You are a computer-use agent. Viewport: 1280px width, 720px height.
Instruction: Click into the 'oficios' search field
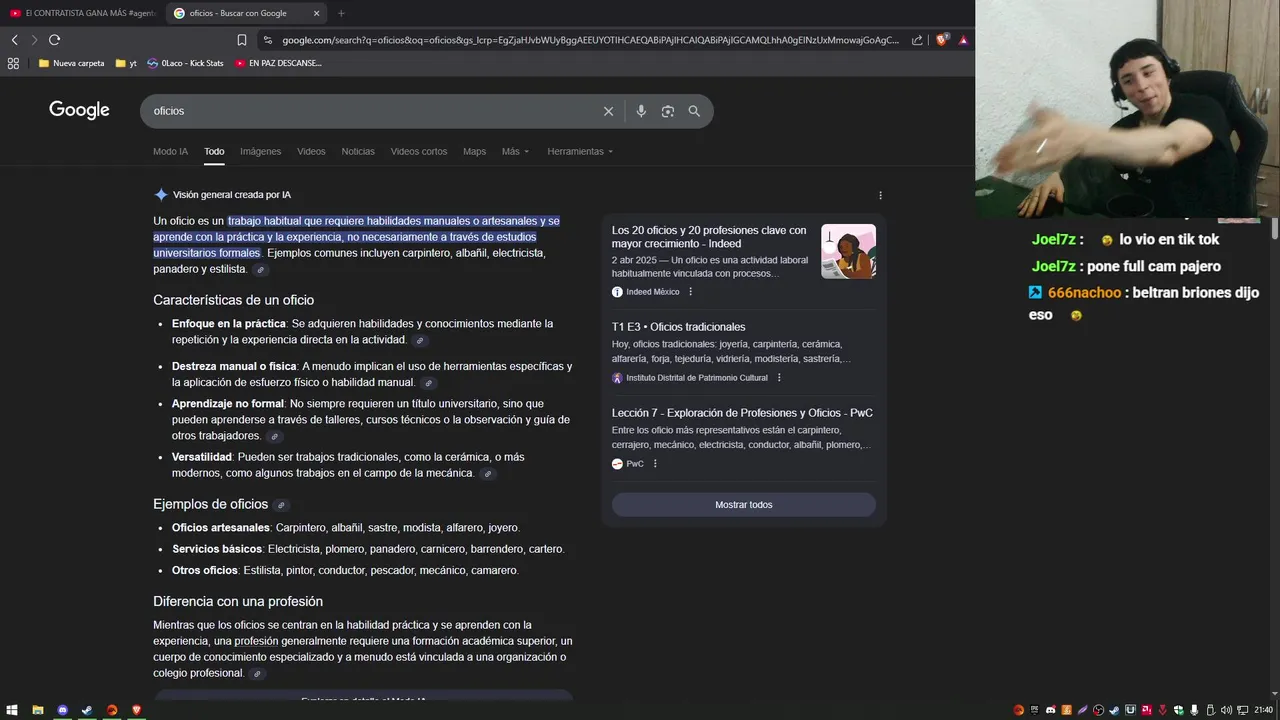point(370,111)
